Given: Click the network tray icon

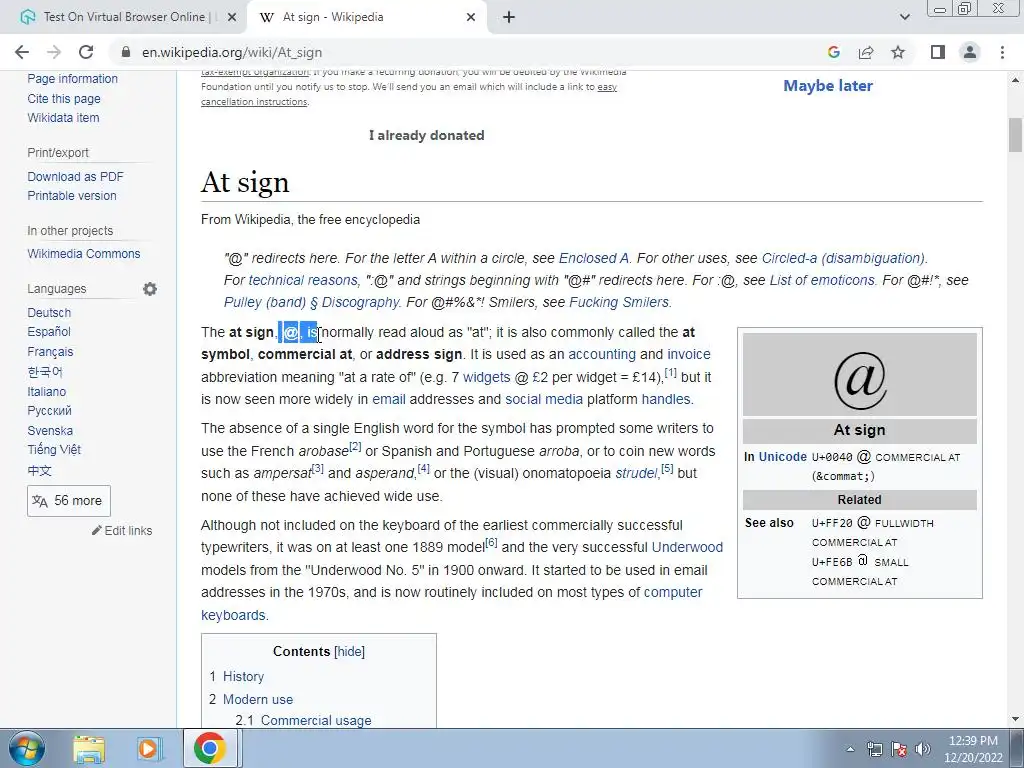Looking at the screenshot, I should tap(874, 749).
